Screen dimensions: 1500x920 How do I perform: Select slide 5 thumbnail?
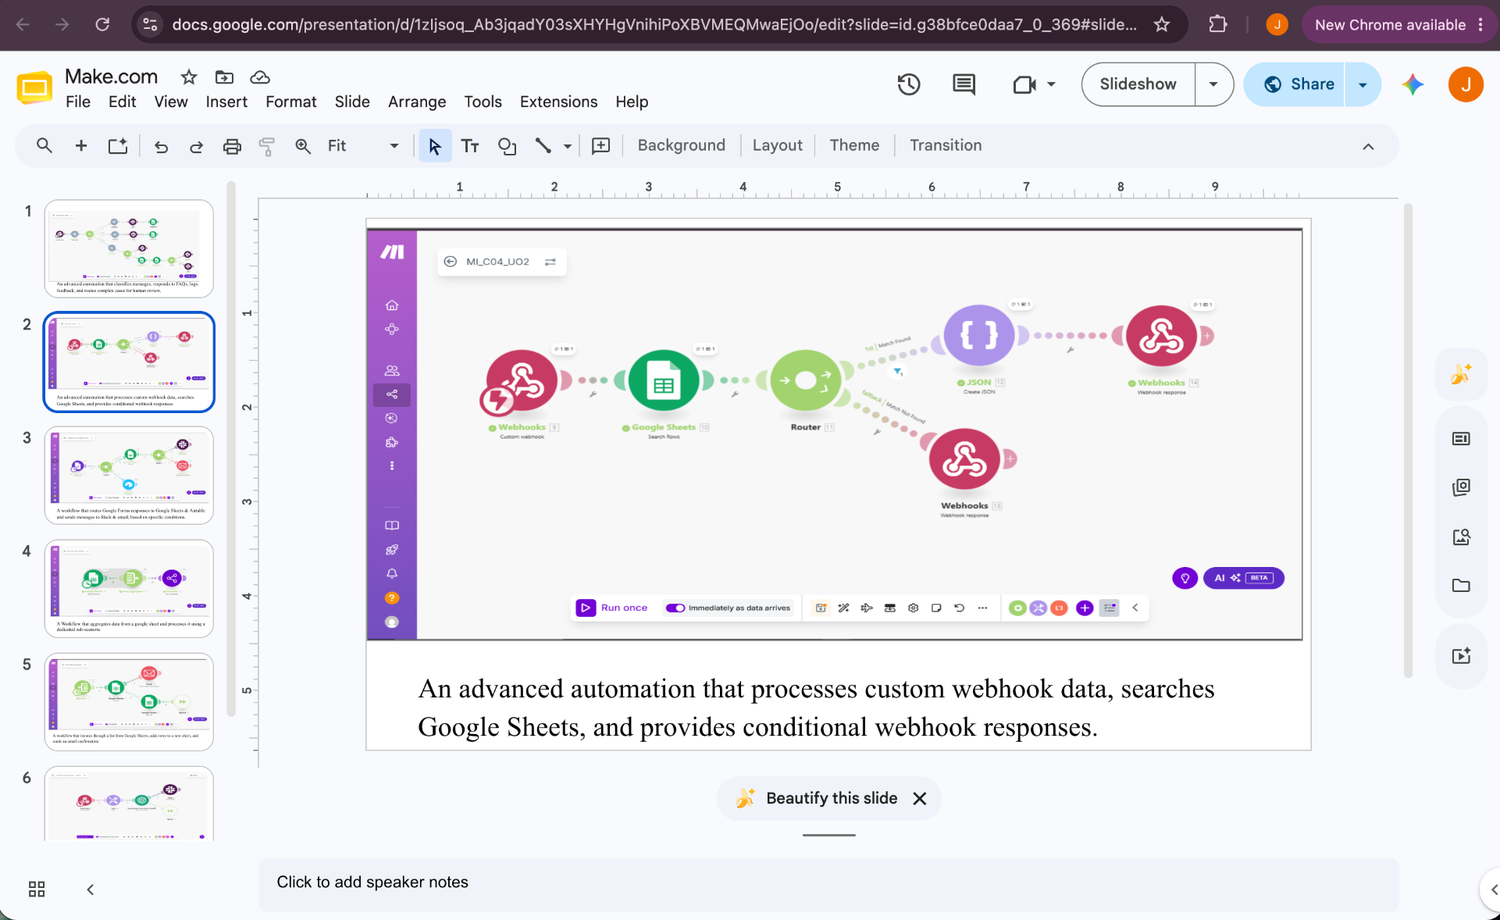[129, 701]
